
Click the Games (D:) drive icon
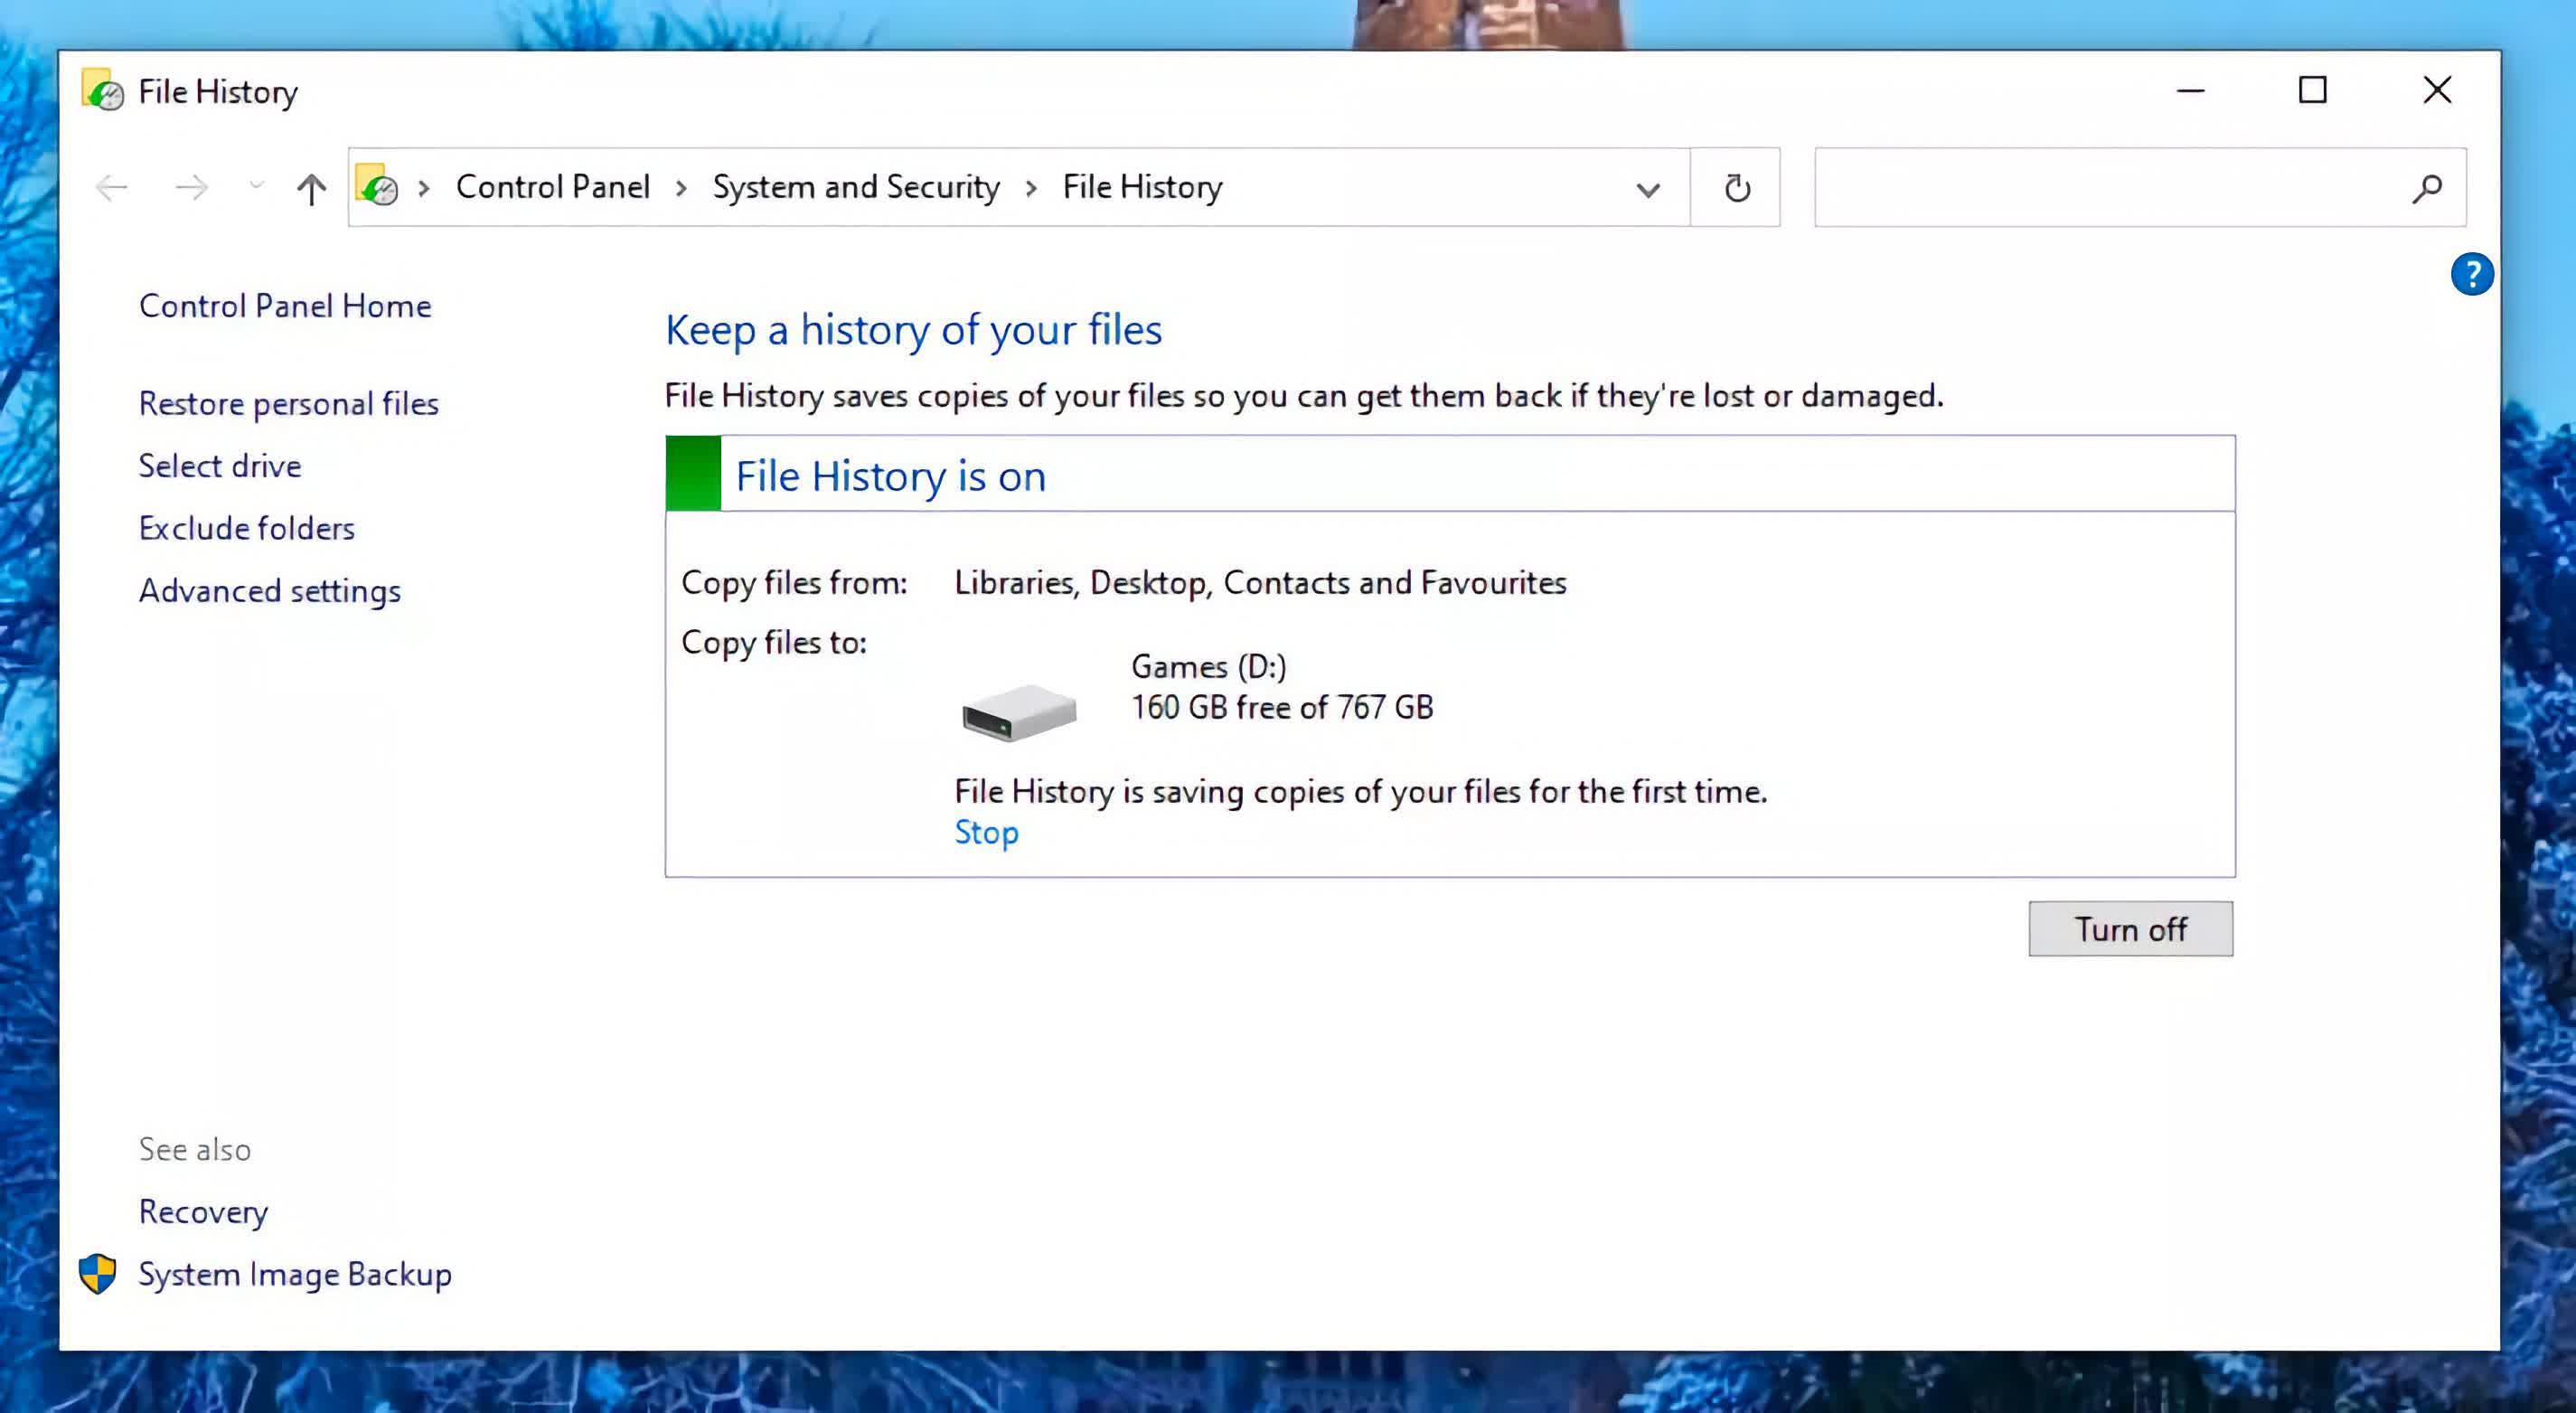[x=1018, y=712]
